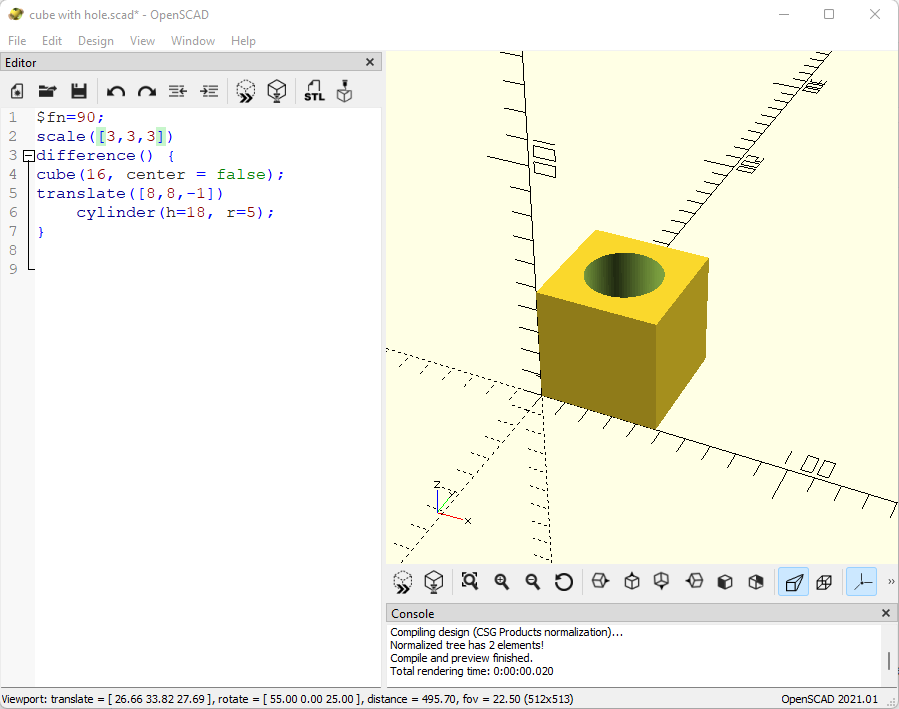Open the Design menu
Viewport: 899px width, 709px height.
(95, 41)
